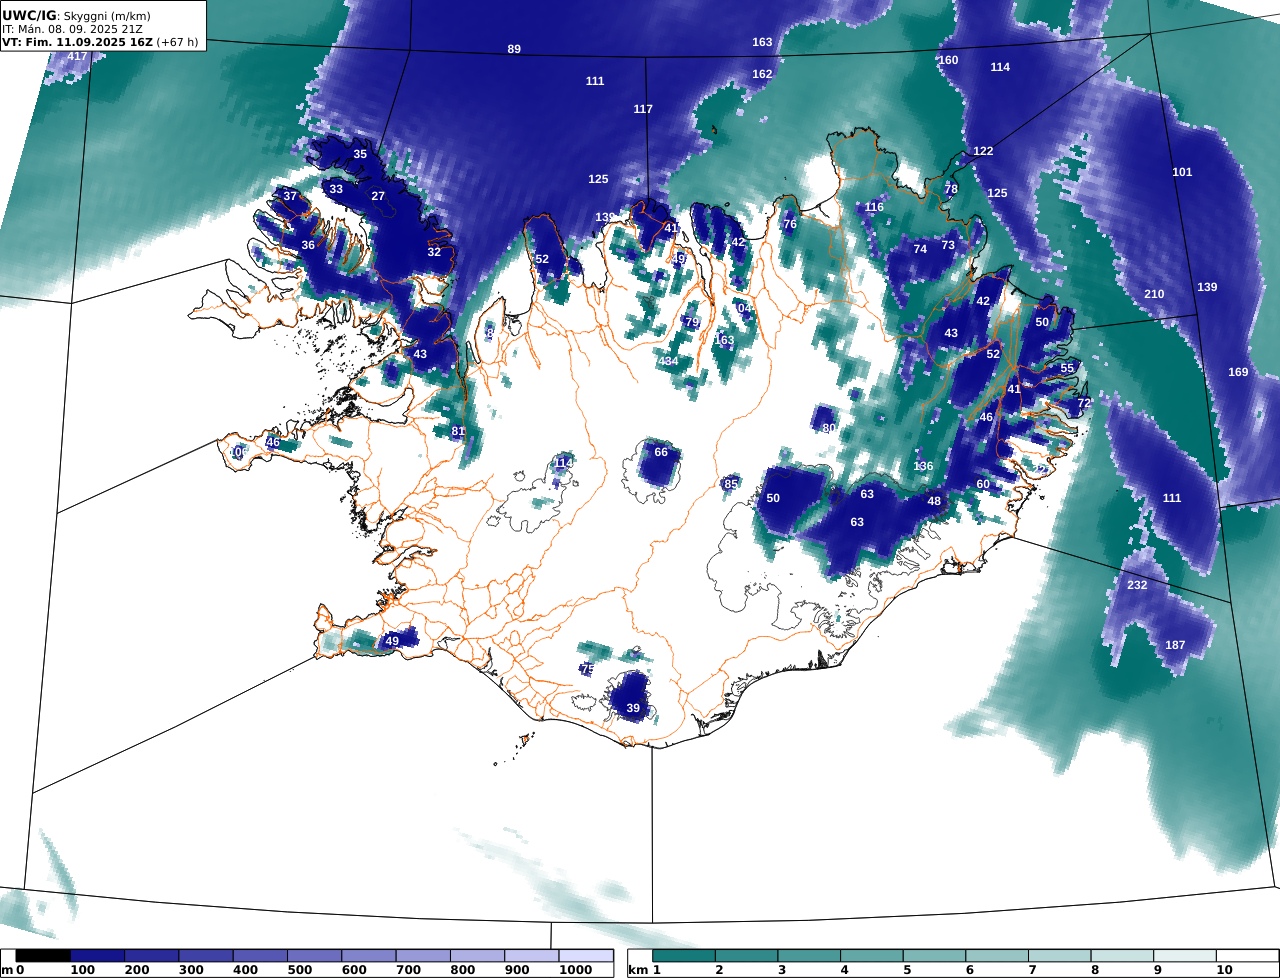Click the value 66 on Hofsjökull glacier
The width and height of the screenshot is (1280, 978).
tap(661, 452)
